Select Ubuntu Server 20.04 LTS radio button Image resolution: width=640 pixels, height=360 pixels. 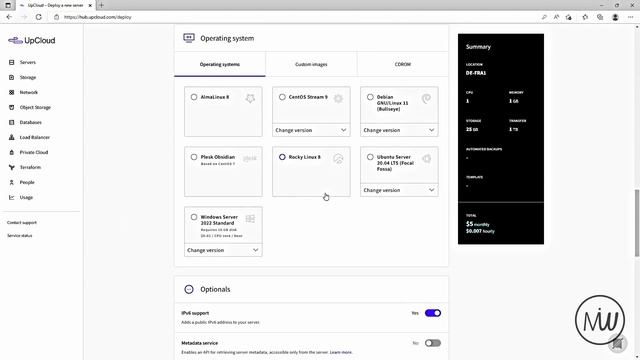370,157
